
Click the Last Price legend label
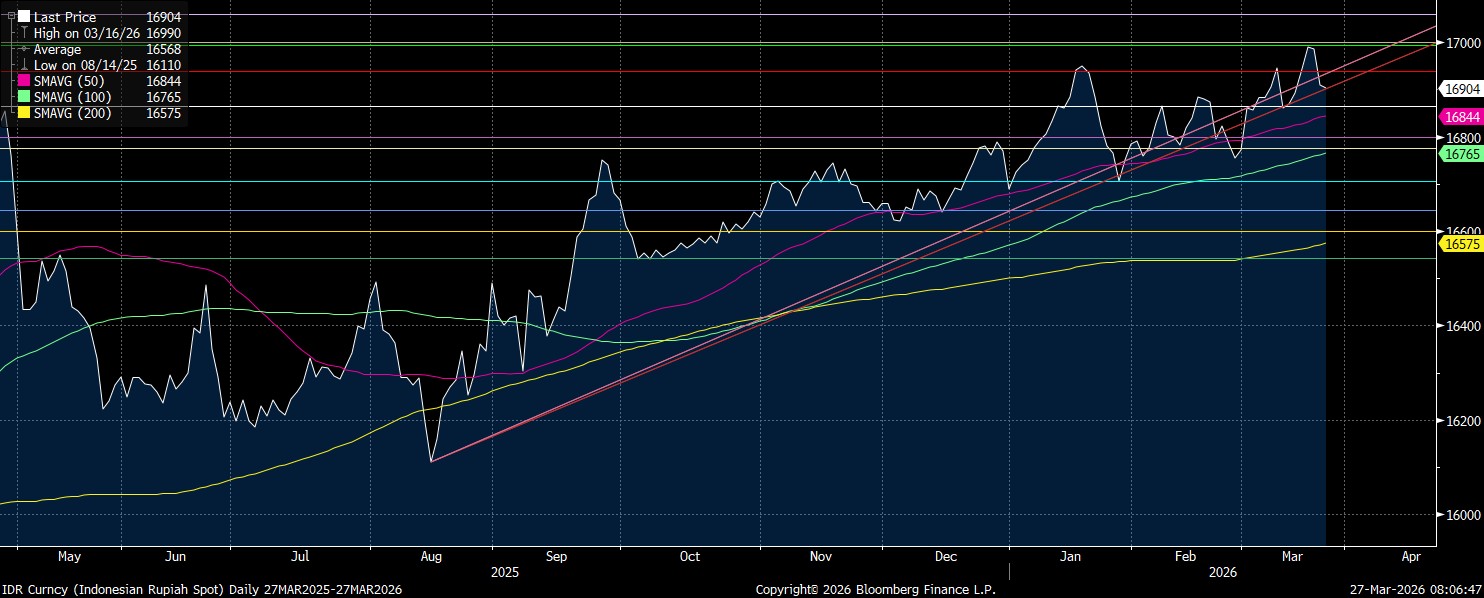[x=65, y=17]
